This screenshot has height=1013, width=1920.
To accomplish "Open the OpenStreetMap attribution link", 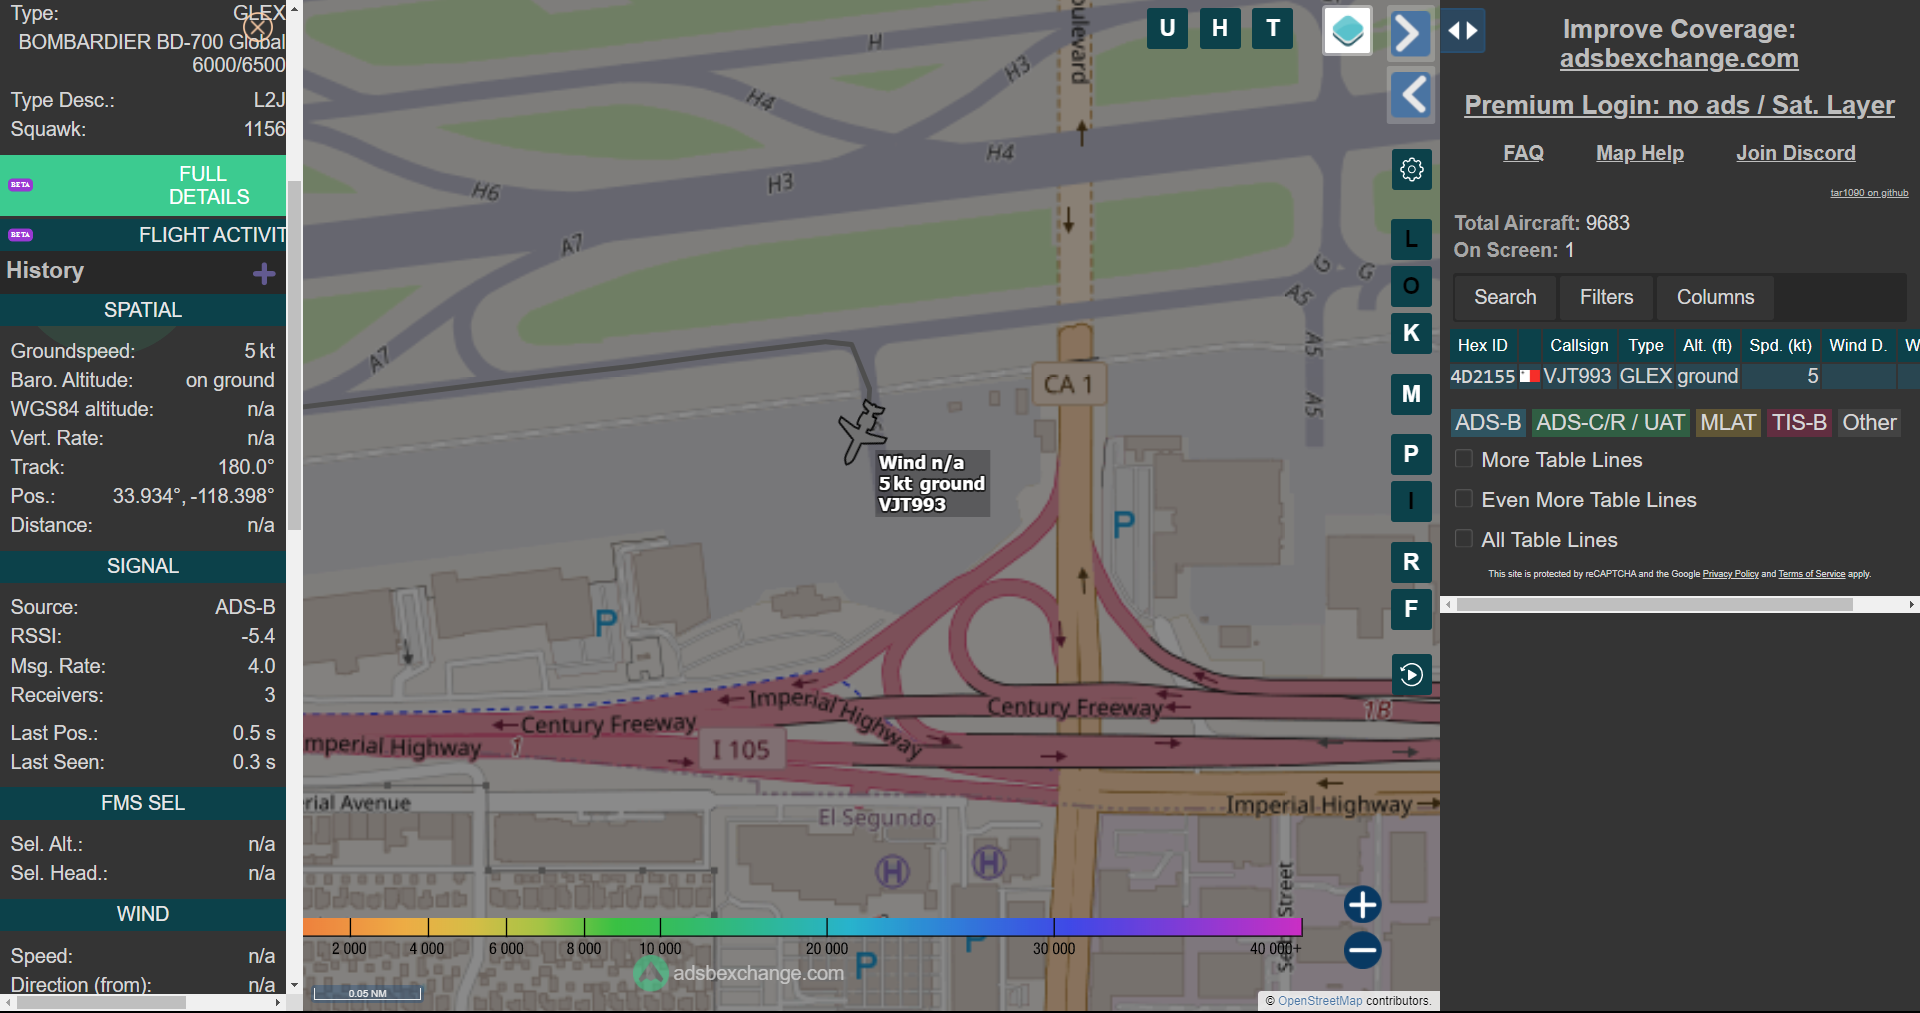I will click(x=1320, y=1000).
